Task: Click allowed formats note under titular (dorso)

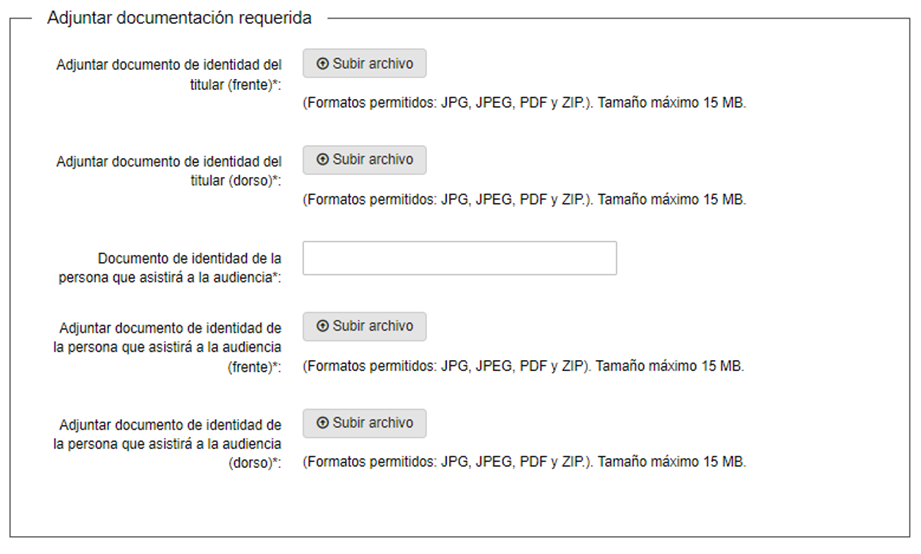Action: click(525, 200)
